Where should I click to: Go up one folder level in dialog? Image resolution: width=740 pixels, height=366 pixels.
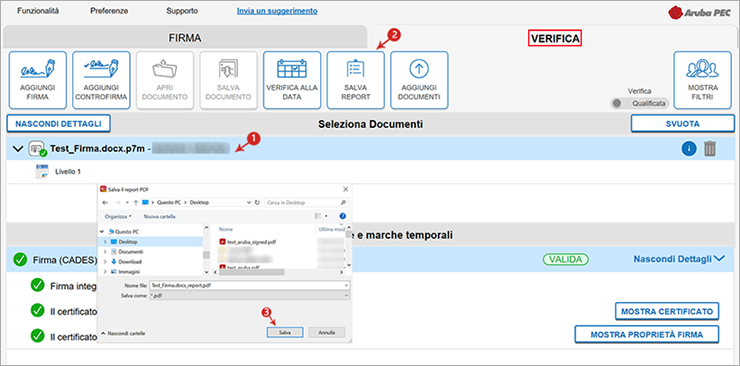click(135, 202)
